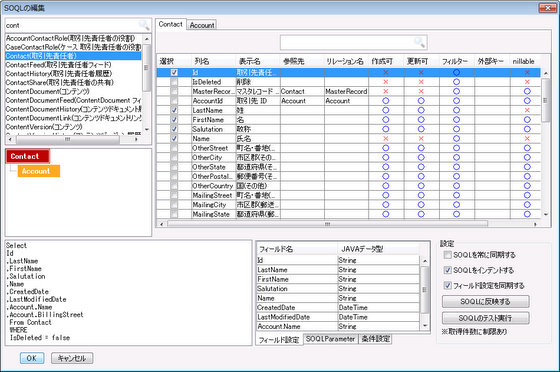Click the MailingStreet field name cell
The width and height of the screenshot is (560, 372).
[213, 195]
